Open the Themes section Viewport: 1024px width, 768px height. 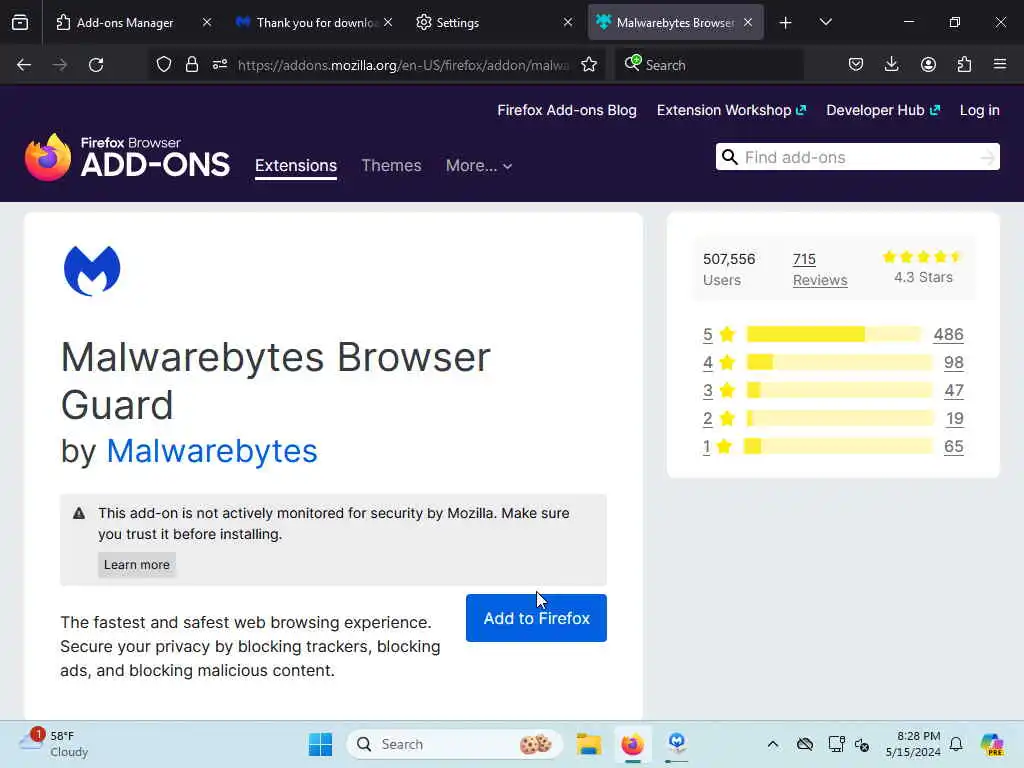point(391,165)
